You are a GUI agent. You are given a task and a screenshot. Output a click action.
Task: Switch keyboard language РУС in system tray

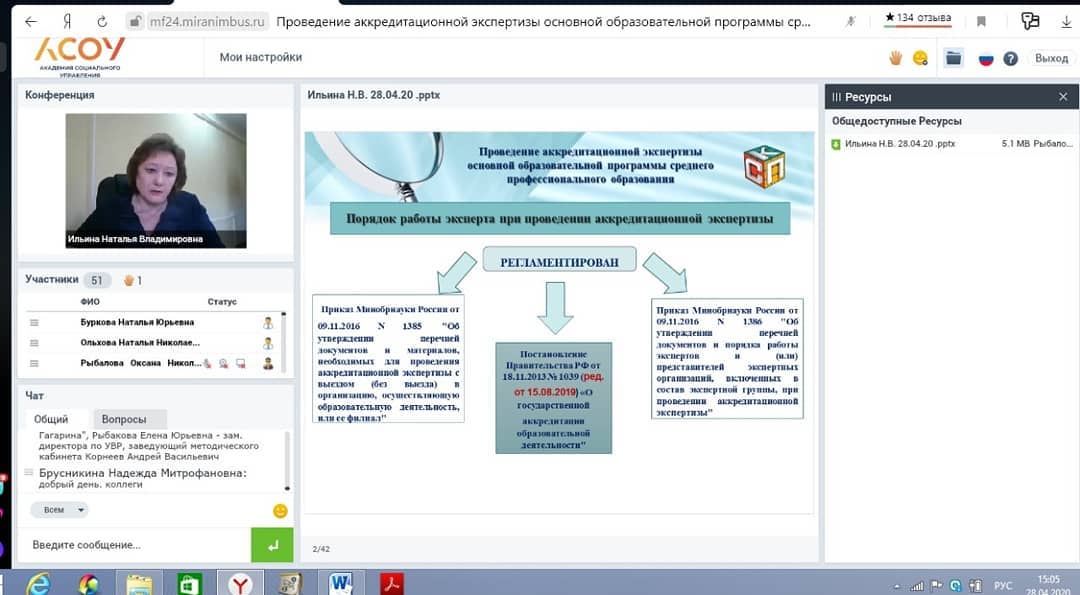(x=1003, y=586)
